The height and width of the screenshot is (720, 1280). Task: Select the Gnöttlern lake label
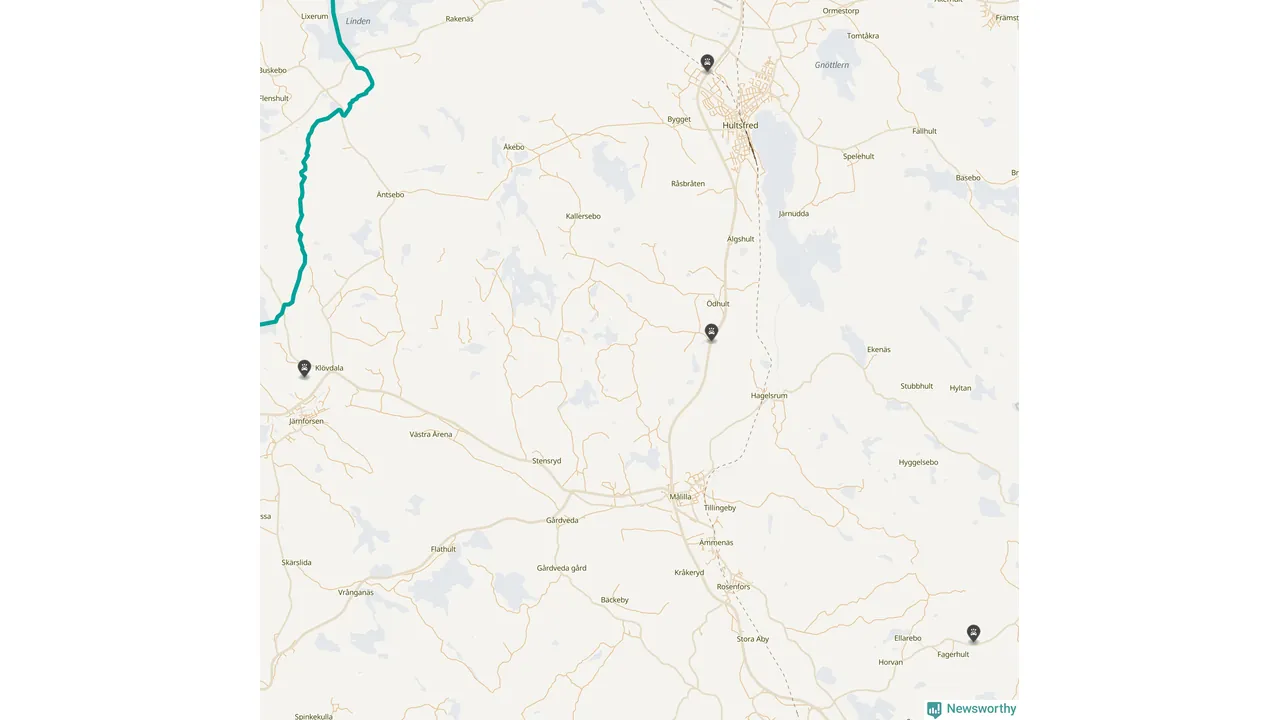pyautogui.click(x=832, y=65)
